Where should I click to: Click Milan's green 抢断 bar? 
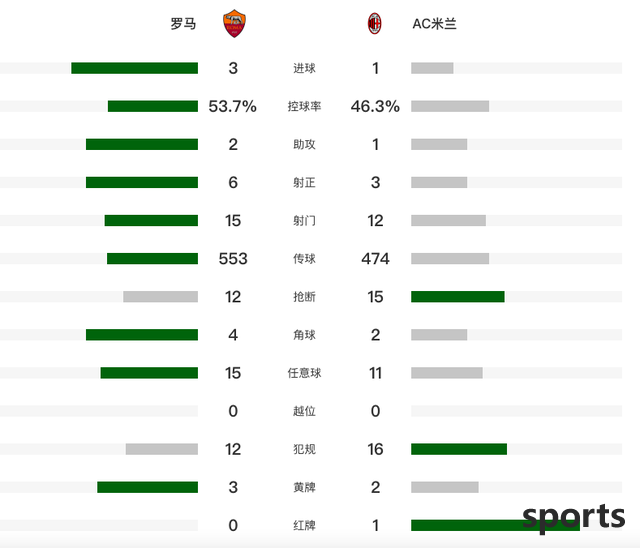point(458,297)
